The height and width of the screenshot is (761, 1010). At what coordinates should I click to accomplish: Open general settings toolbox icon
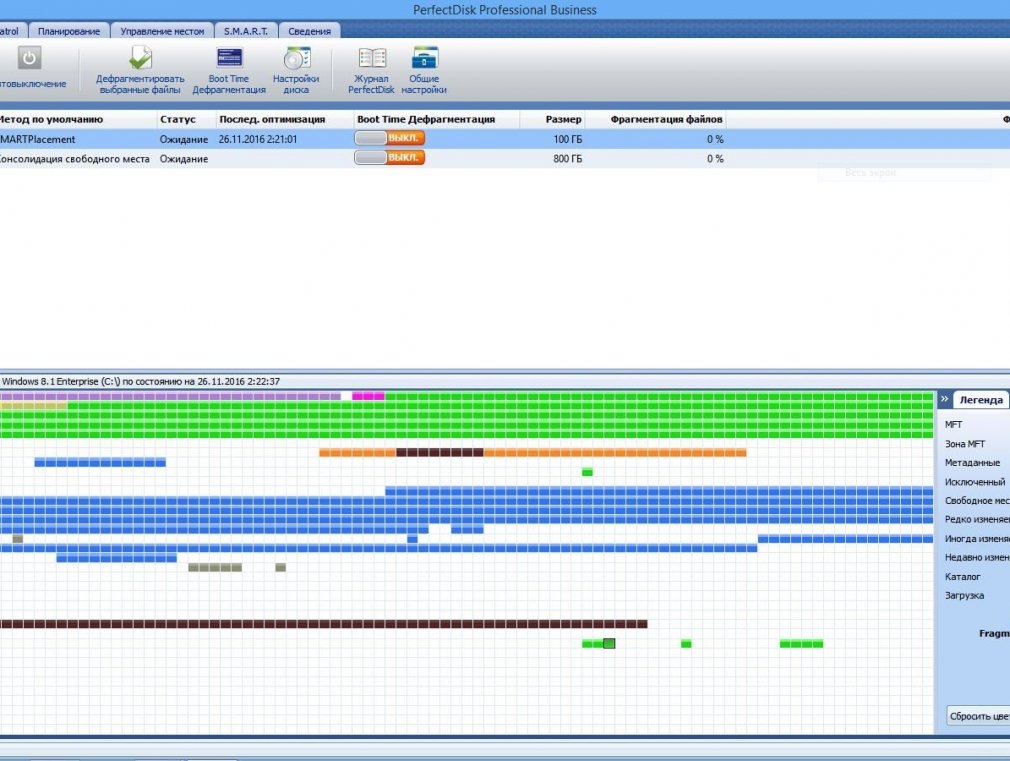tap(424, 71)
